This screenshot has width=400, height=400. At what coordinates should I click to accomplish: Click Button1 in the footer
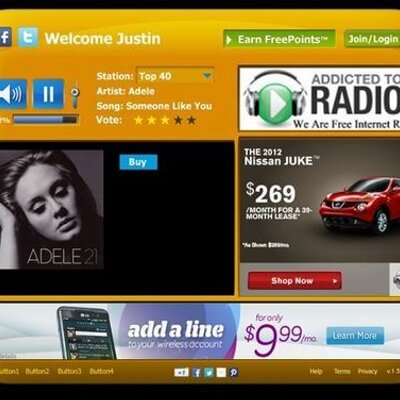[x=9, y=371]
